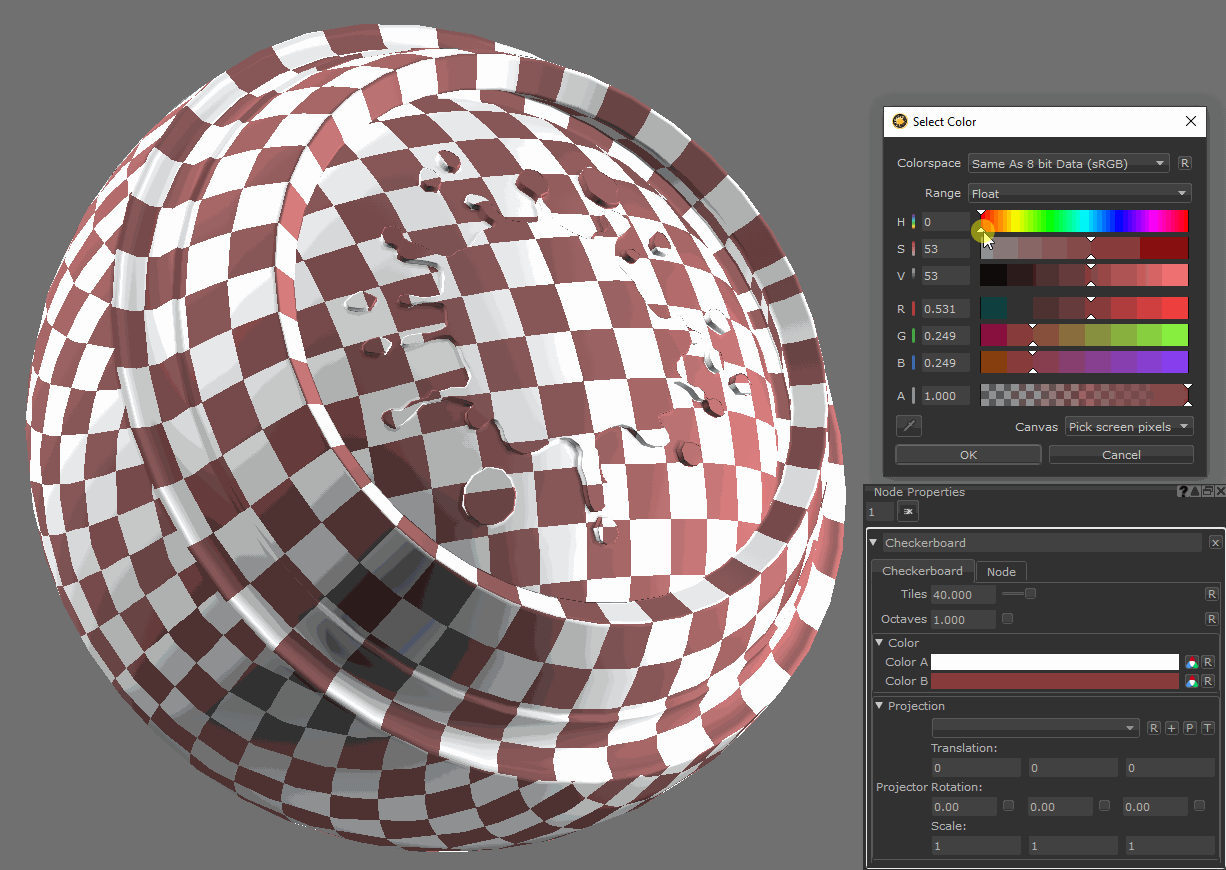
Task: Close the Checkerboard node properties with x
Action: click(1215, 542)
